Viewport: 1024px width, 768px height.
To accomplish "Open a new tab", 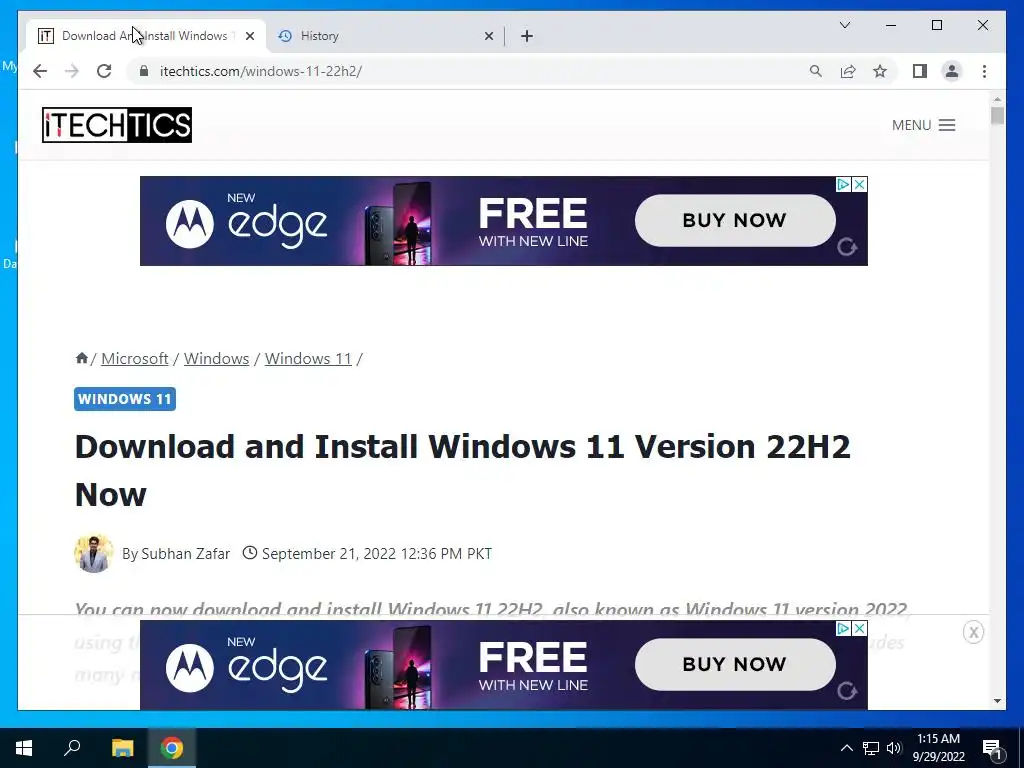I will (x=527, y=36).
